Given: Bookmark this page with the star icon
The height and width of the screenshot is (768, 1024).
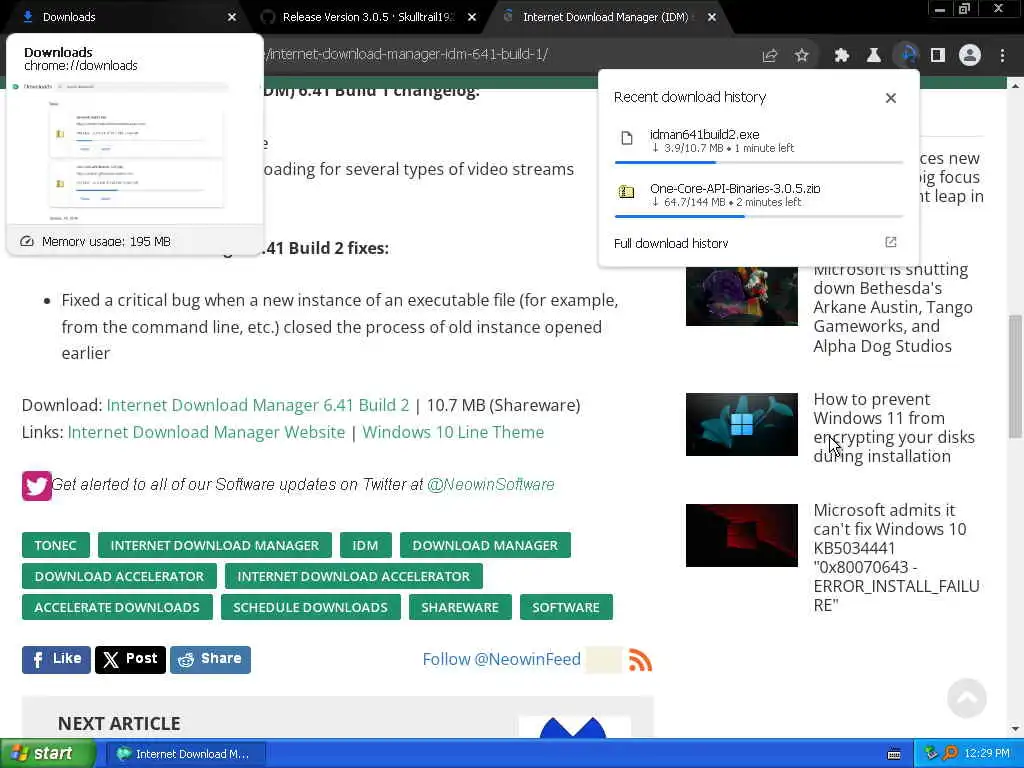Looking at the screenshot, I should (802, 56).
